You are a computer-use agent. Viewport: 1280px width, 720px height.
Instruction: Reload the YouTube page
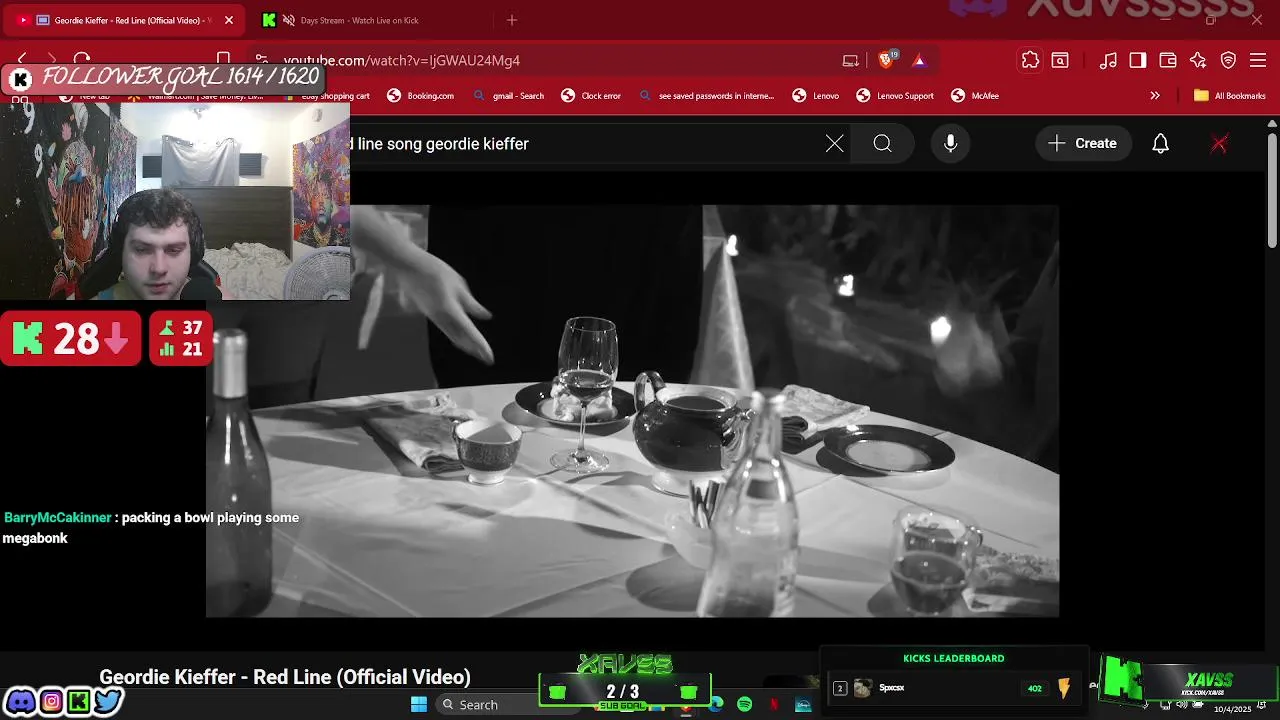82,60
